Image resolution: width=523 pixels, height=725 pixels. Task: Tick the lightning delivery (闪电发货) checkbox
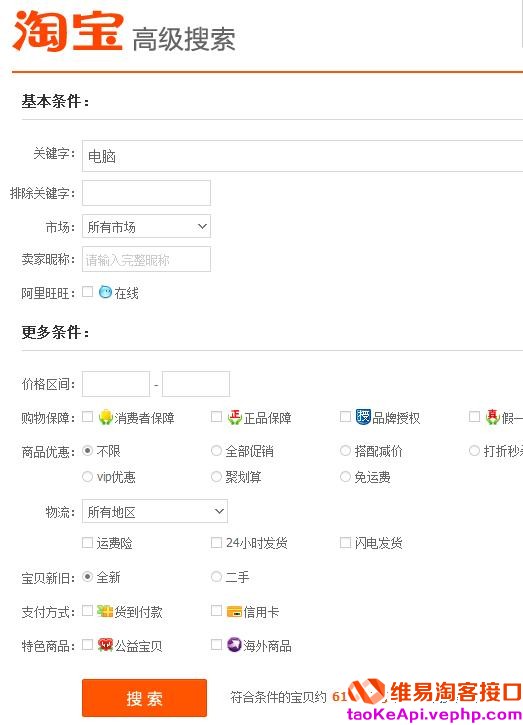point(345,542)
